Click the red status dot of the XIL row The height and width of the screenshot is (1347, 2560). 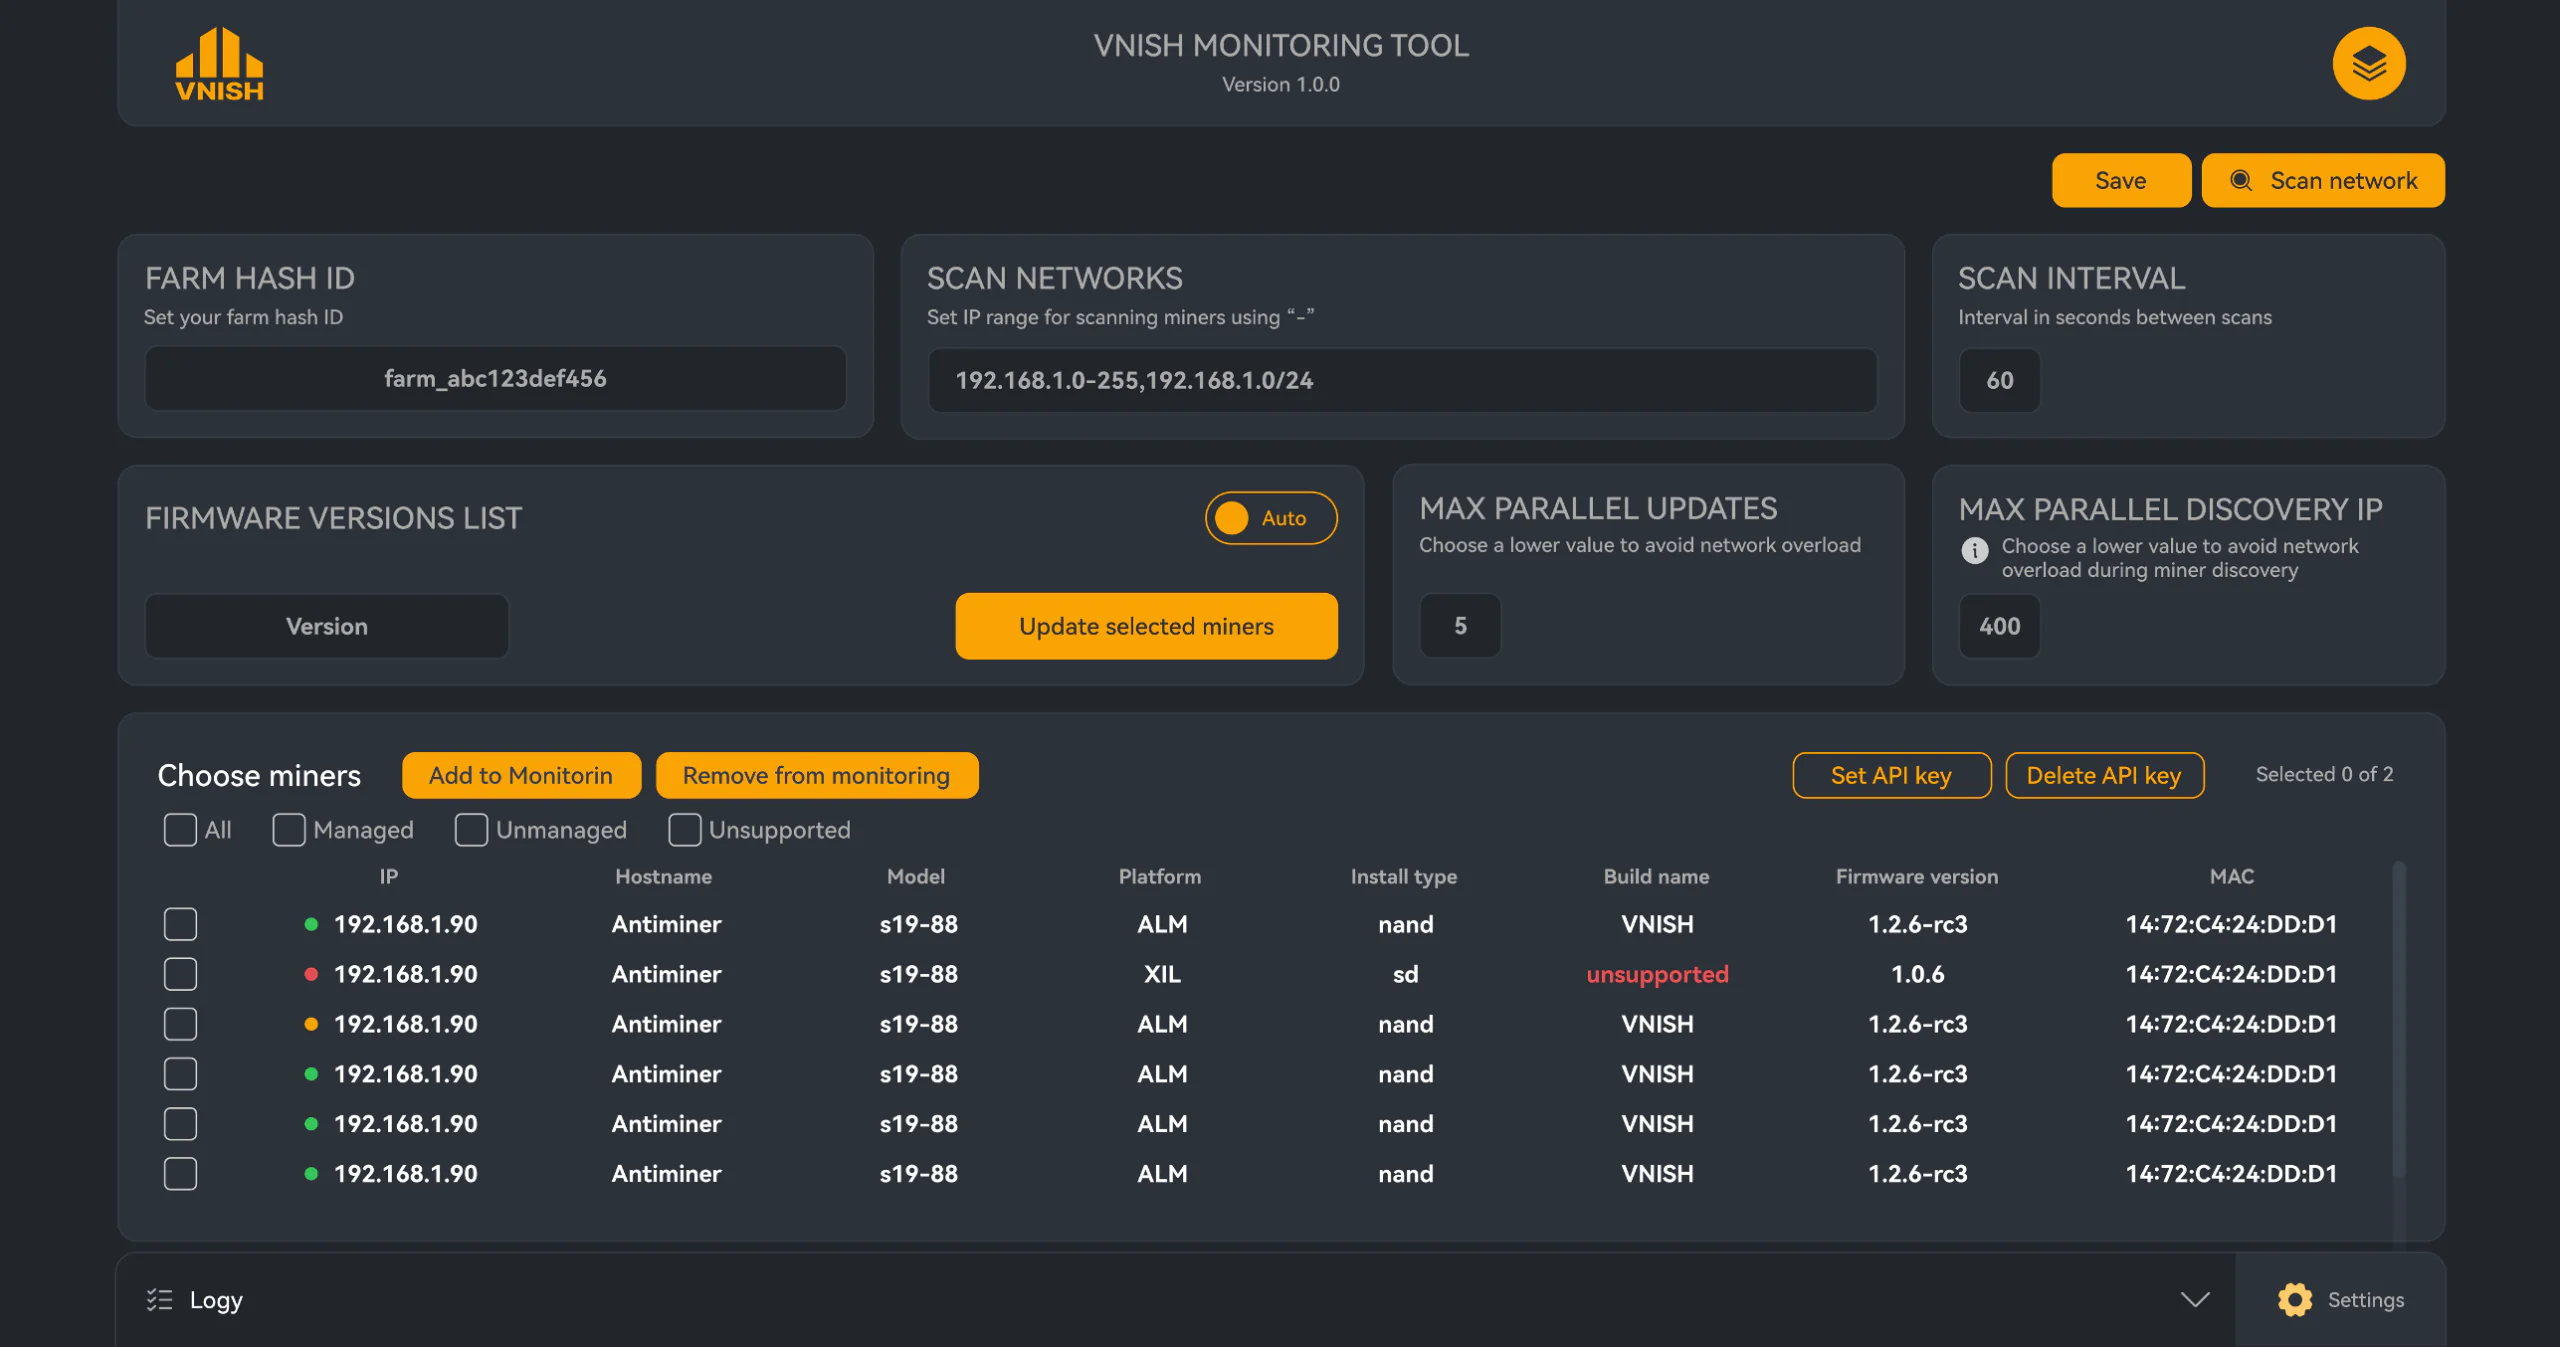(x=311, y=973)
